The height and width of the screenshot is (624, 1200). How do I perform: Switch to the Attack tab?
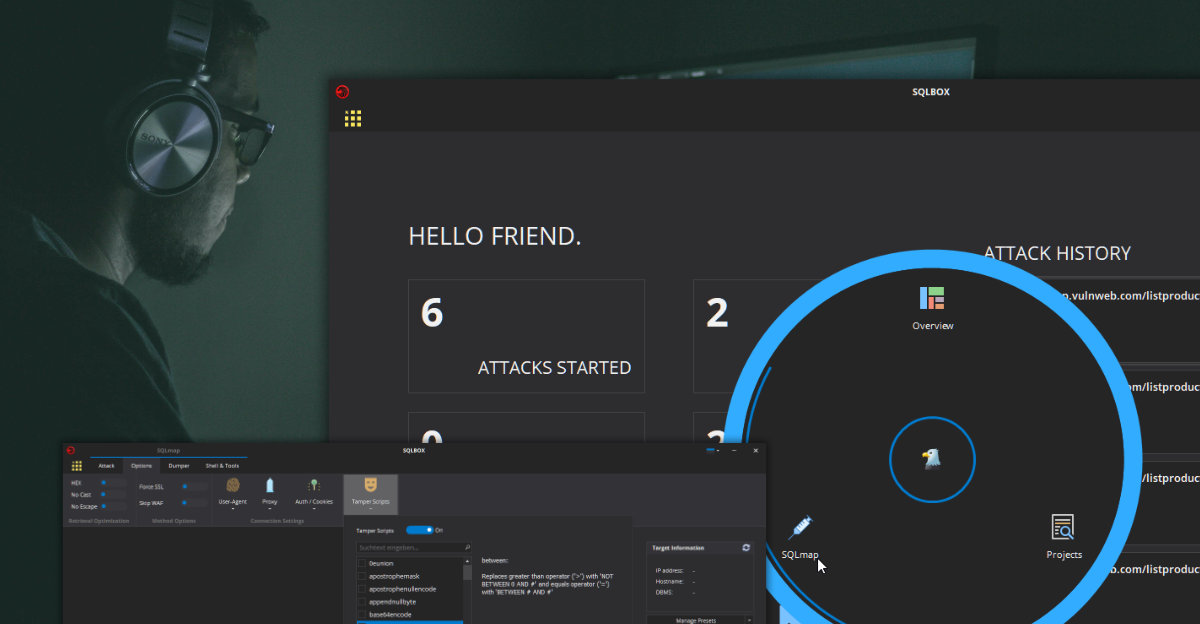[x=106, y=466]
